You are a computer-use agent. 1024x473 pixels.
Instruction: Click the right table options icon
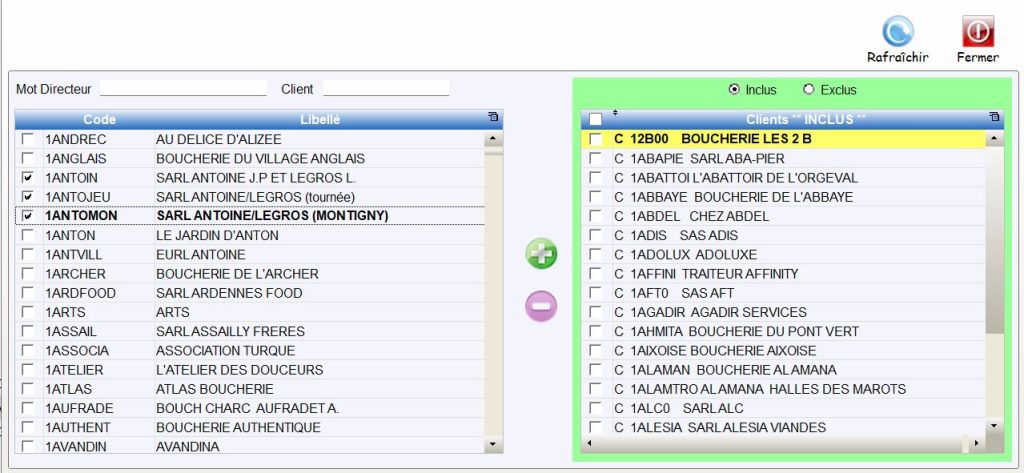click(993, 118)
